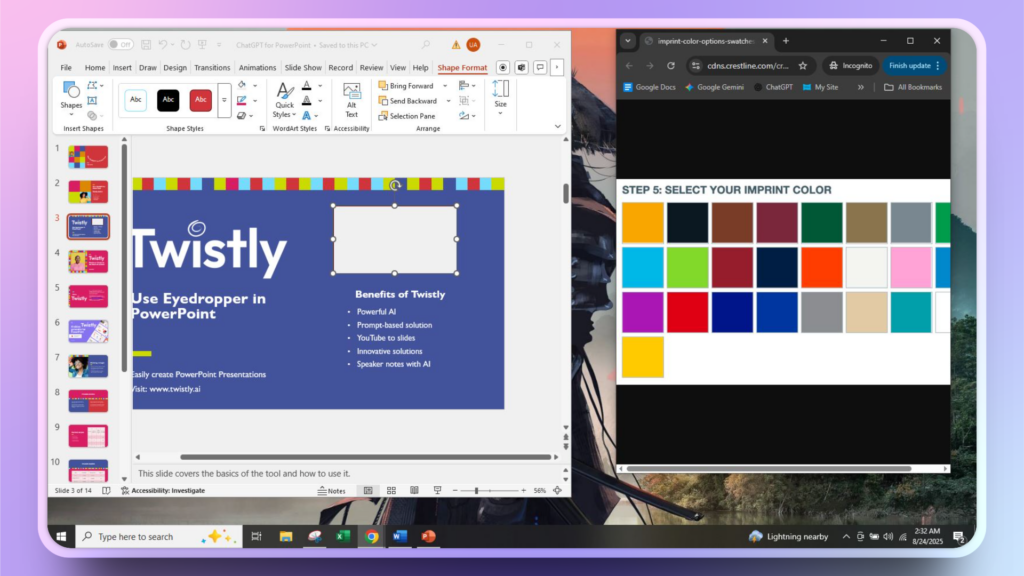
Task: Open Chrome tab search dropdown
Action: 628,40
